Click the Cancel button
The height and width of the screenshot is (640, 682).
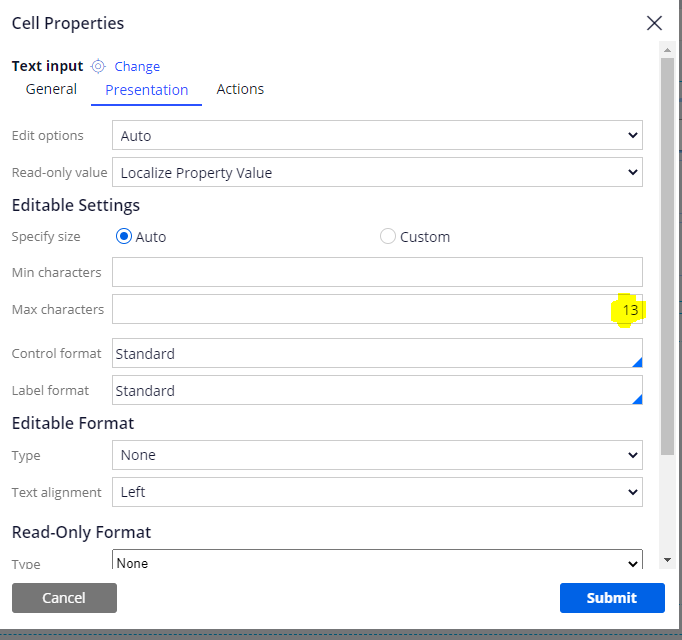click(64, 598)
